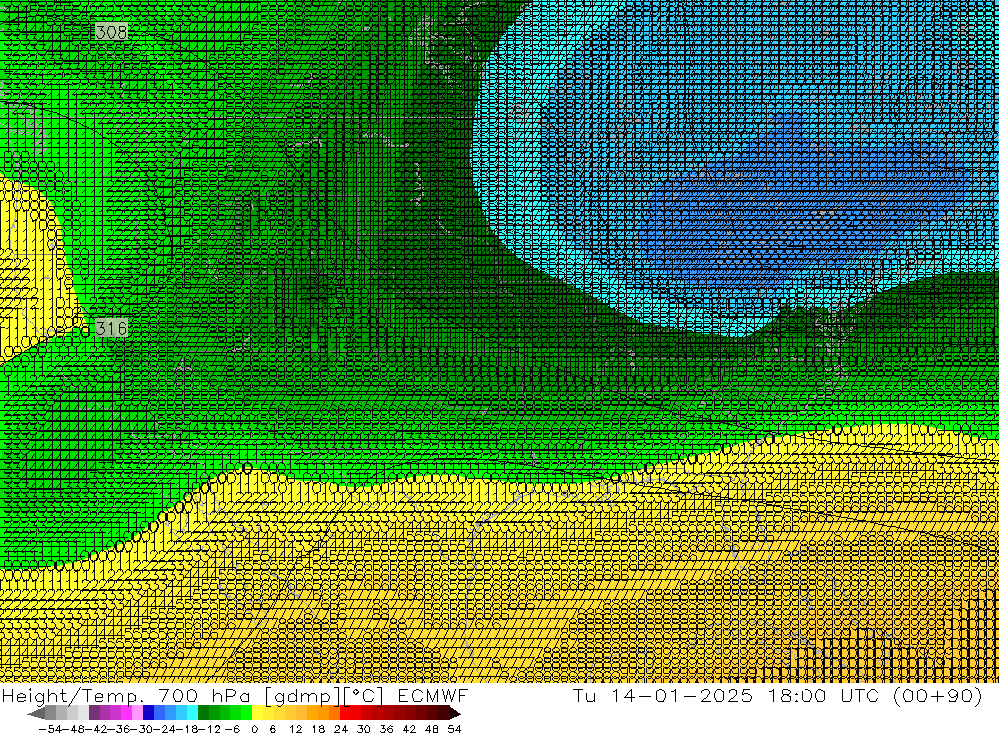Click the '700 hPa' level text
The height and width of the screenshot is (733, 1000).
(x=203, y=696)
